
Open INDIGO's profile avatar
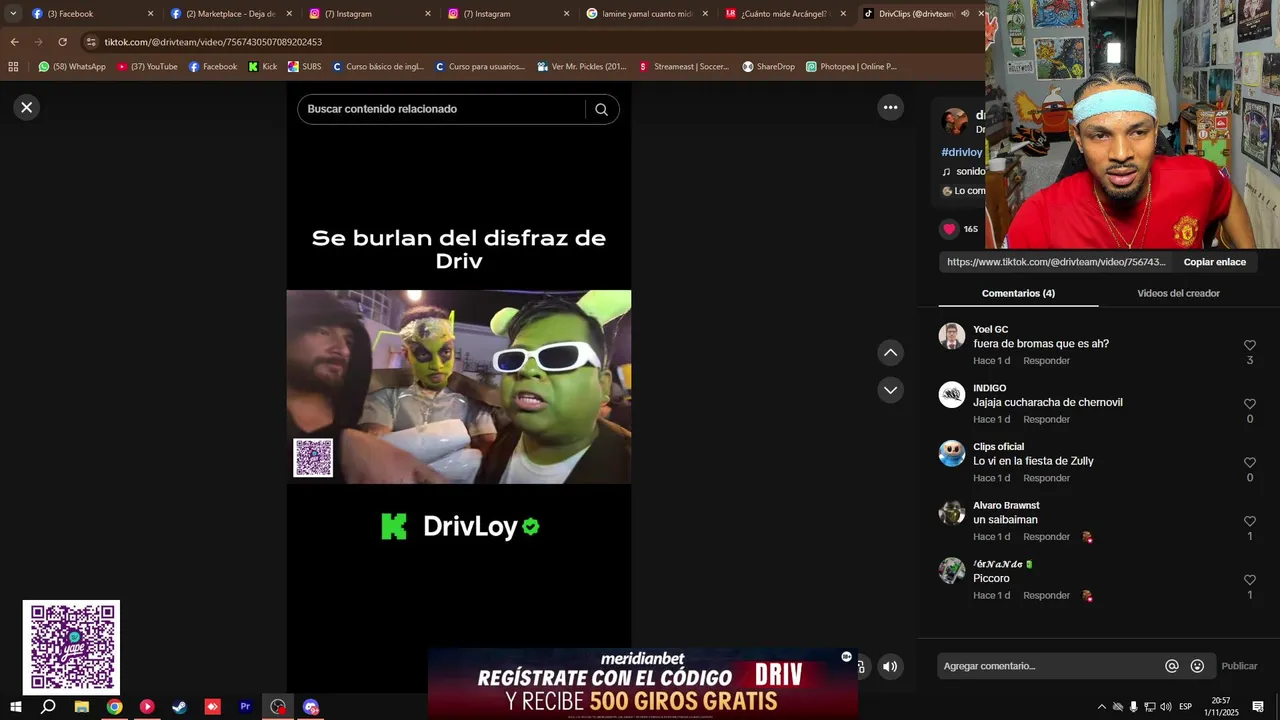coord(952,395)
